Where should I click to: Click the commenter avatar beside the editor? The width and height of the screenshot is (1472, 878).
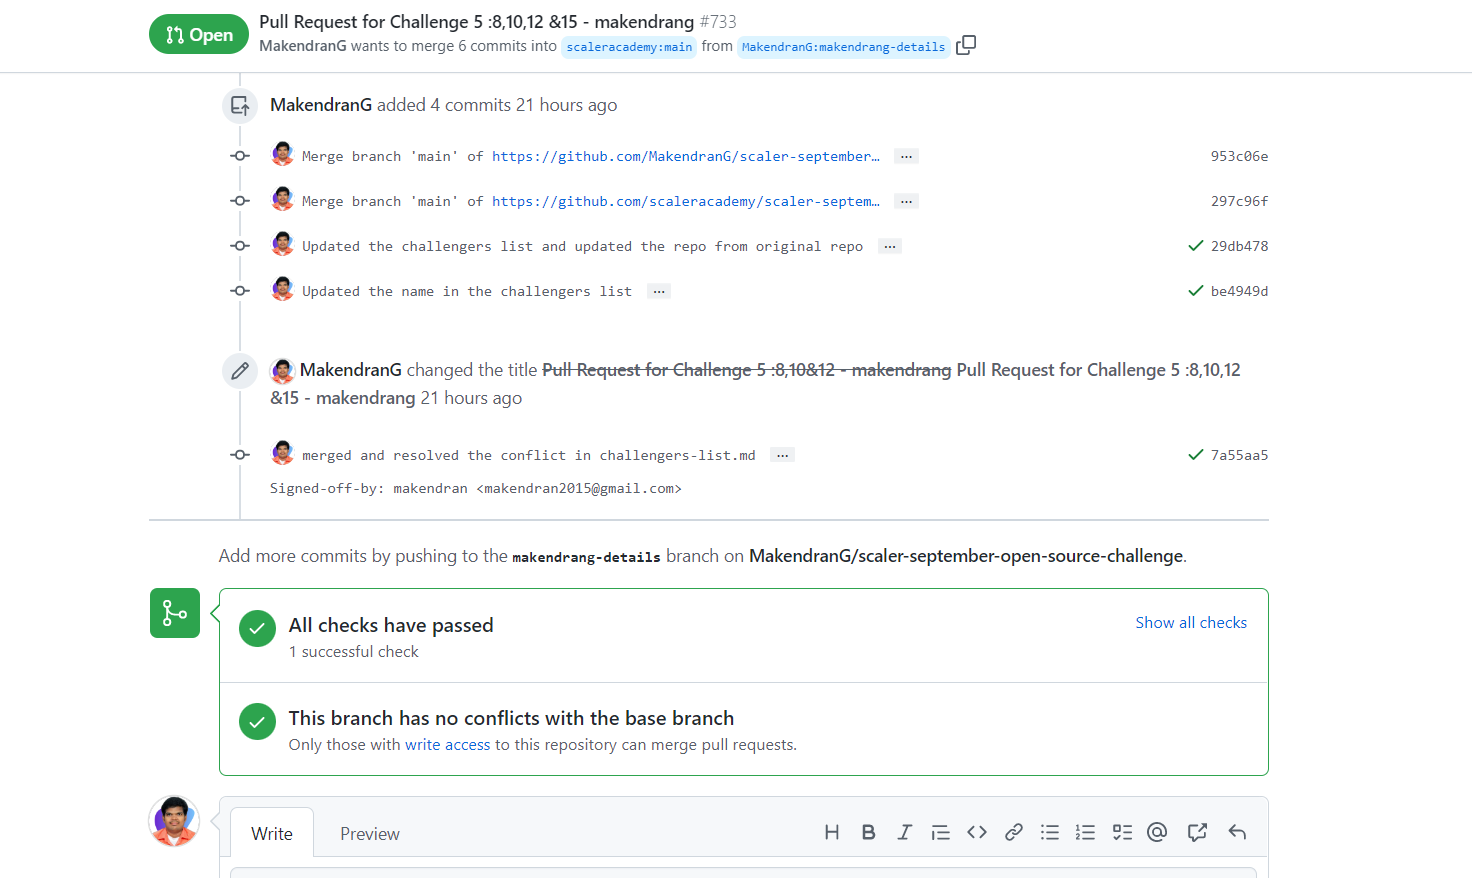[174, 821]
